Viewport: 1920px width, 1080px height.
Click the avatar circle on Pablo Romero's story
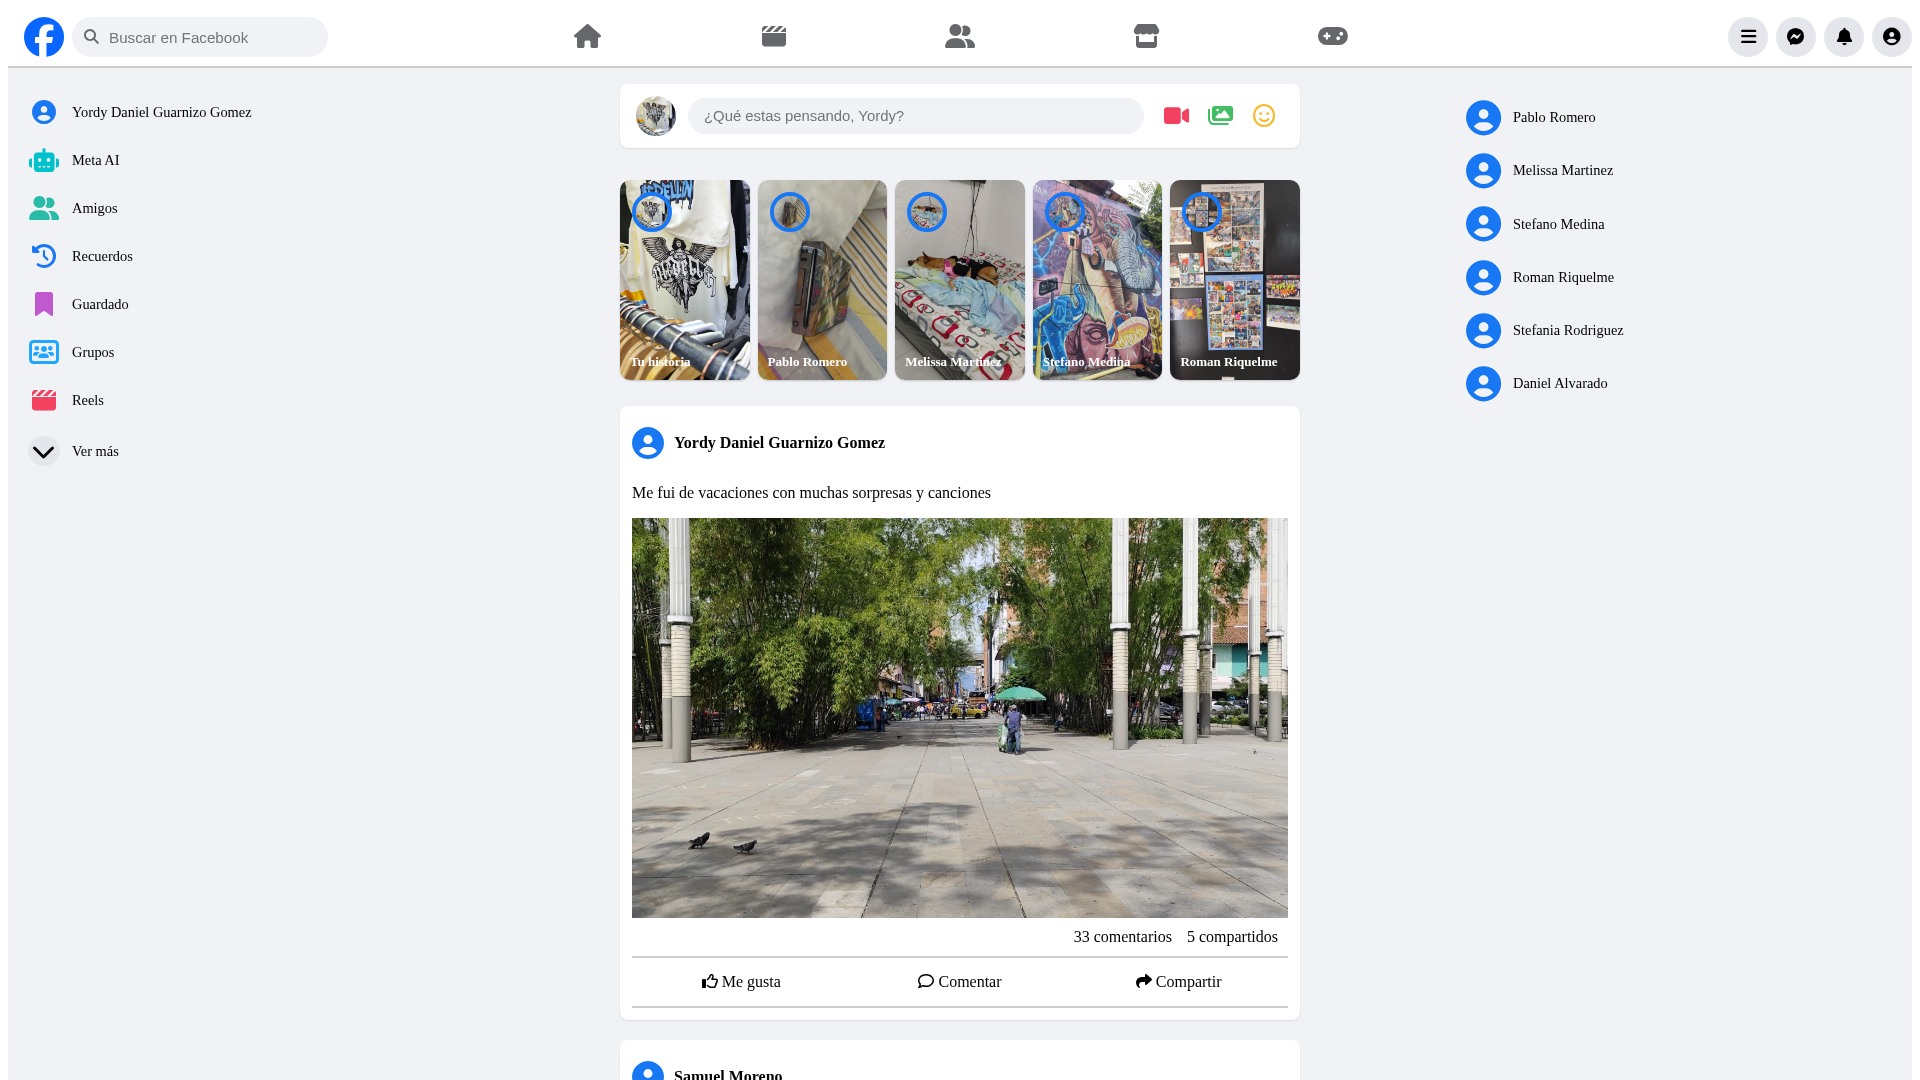(790, 212)
